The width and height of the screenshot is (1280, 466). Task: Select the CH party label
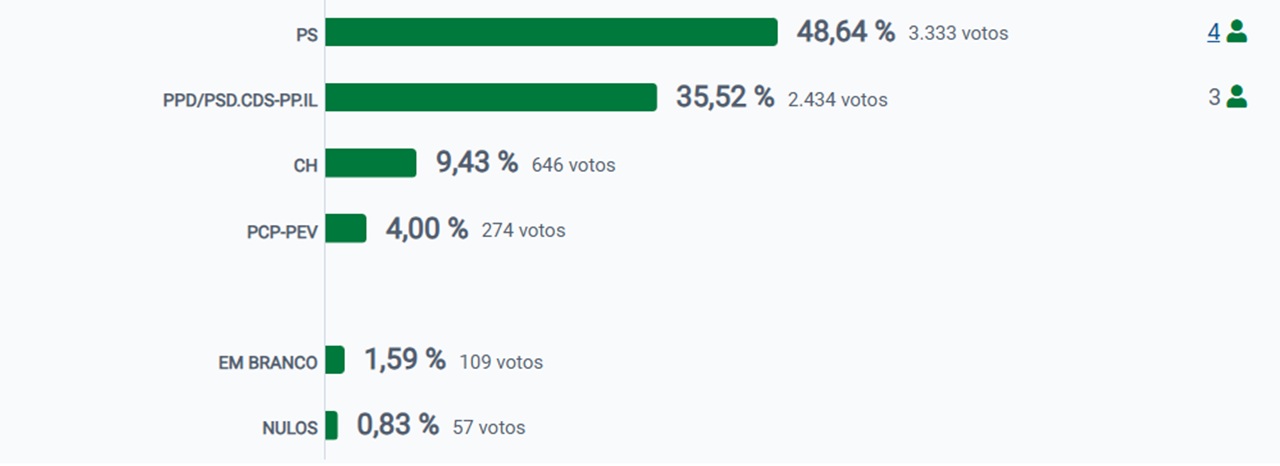[305, 166]
